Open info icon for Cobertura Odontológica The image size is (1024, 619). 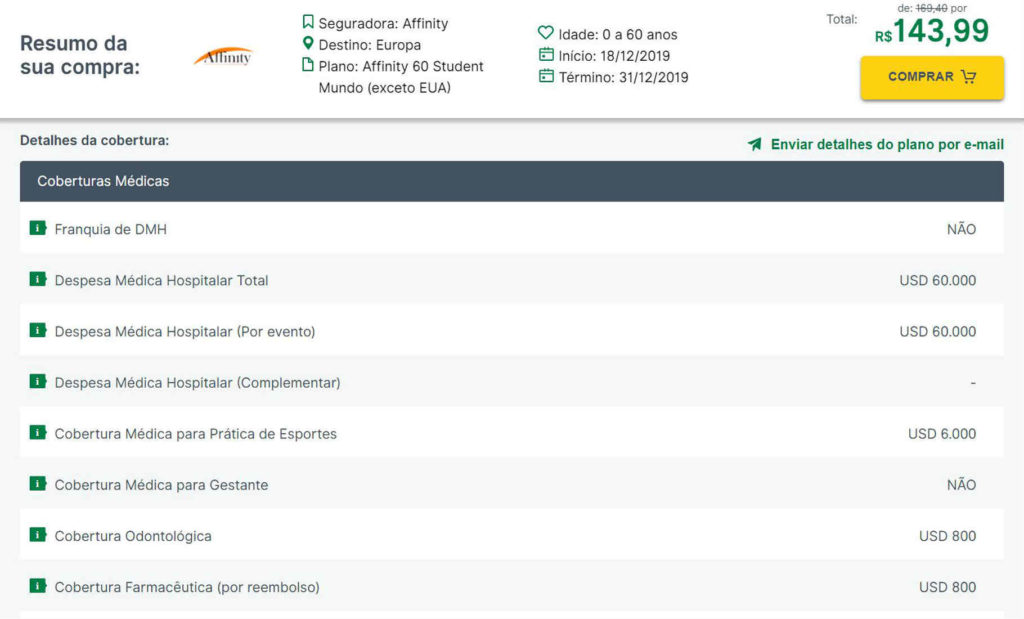point(38,534)
